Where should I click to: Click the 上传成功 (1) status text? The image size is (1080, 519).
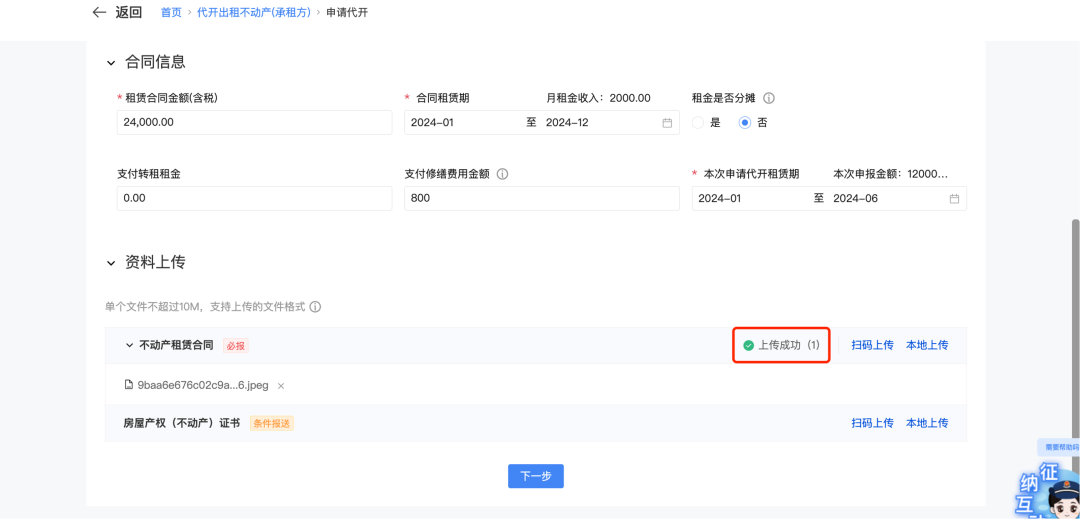click(789, 345)
